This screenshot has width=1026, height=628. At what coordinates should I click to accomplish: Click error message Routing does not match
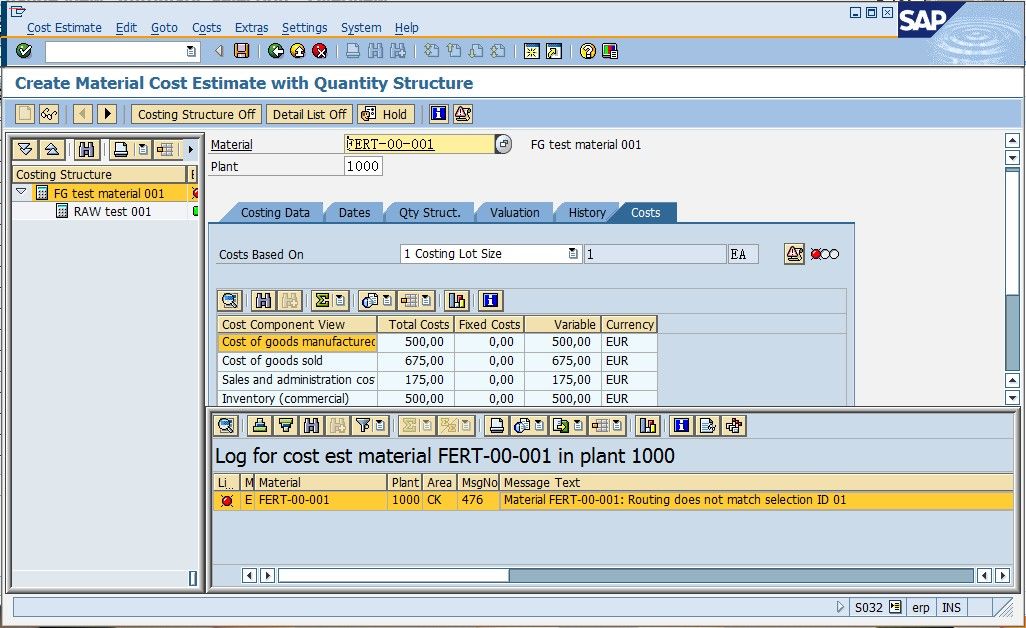675,500
